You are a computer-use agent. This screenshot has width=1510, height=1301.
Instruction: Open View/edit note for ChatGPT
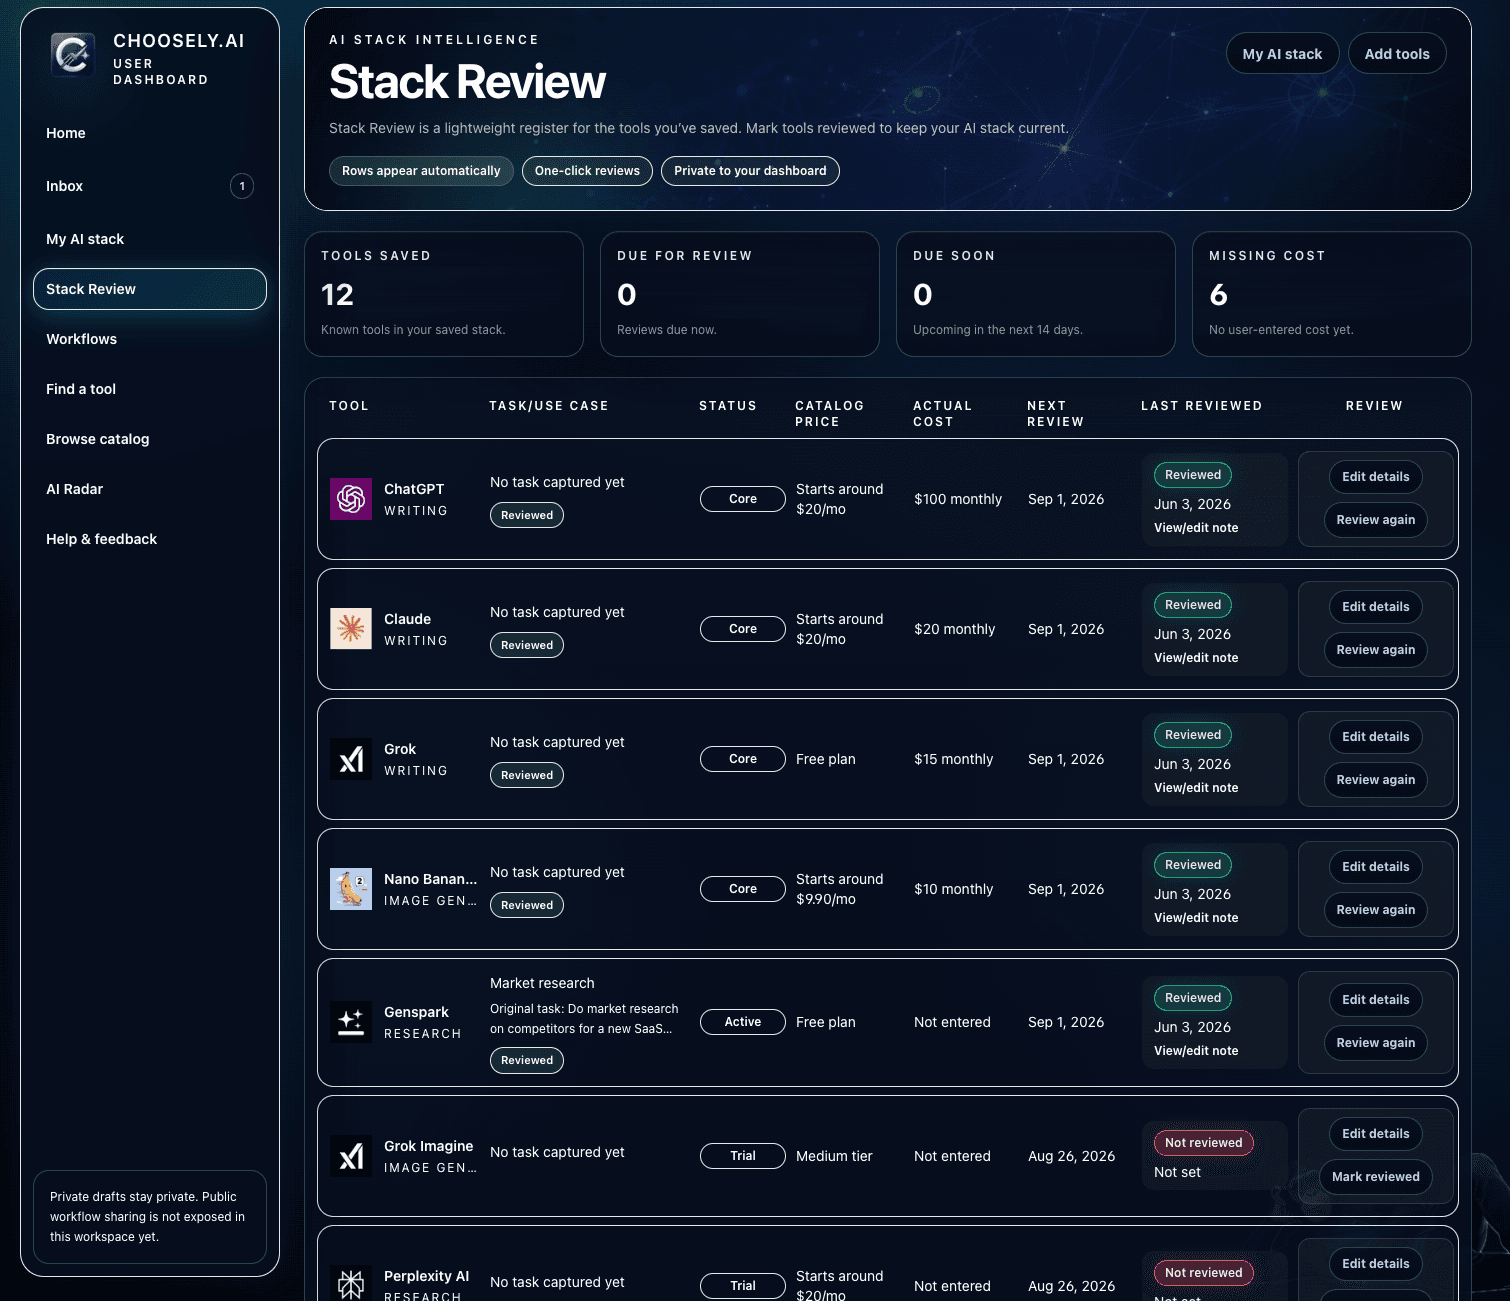[1196, 528]
